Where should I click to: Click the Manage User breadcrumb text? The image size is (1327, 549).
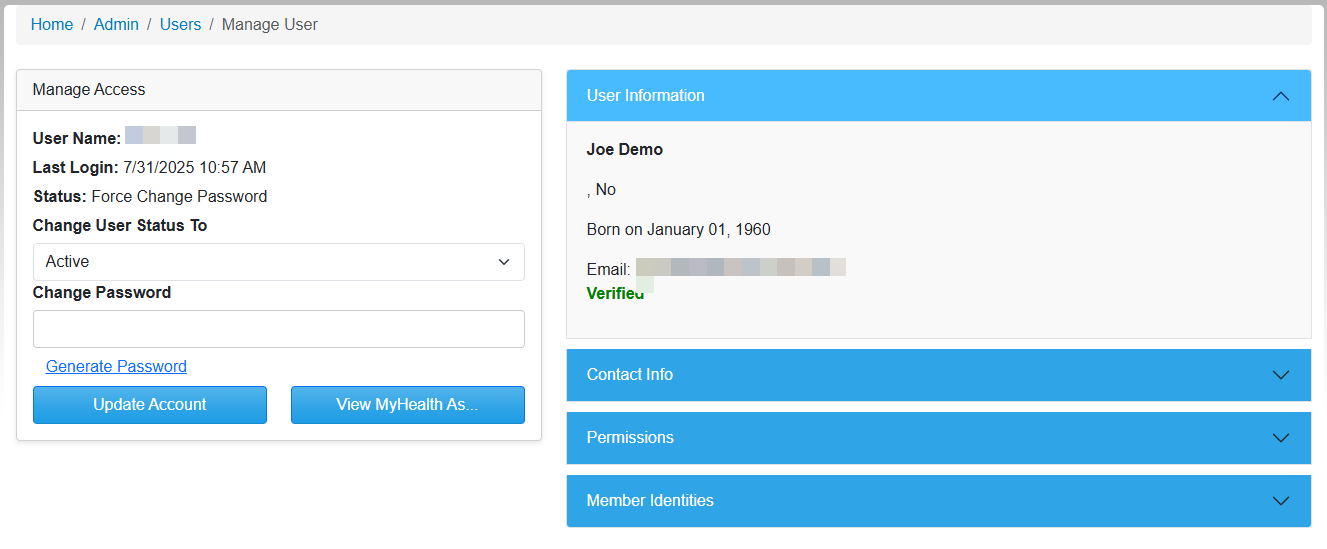[x=269, y=25]
